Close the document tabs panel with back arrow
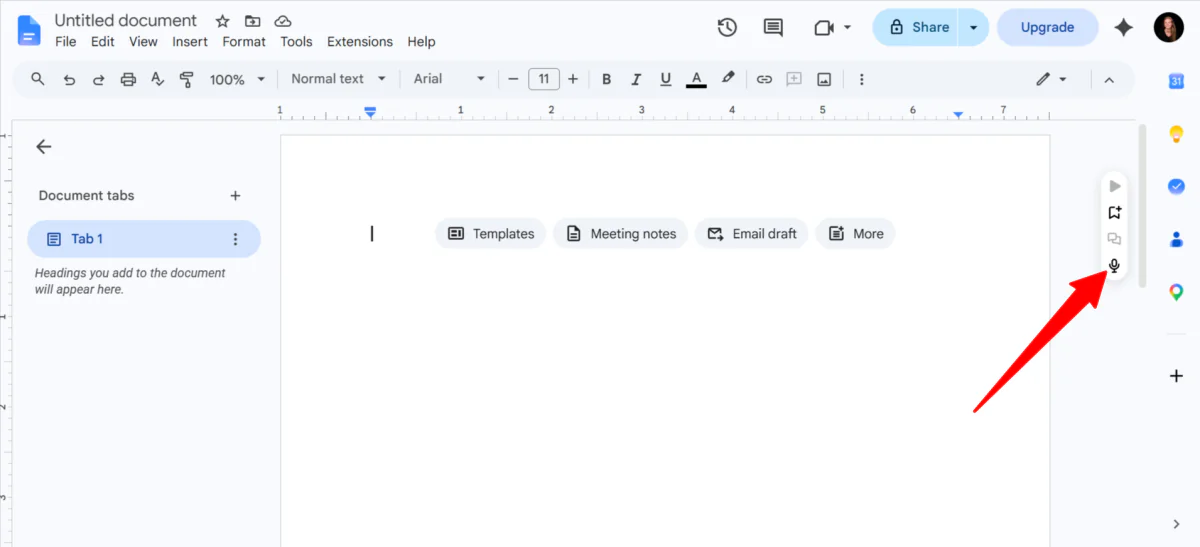 point(43,147)
